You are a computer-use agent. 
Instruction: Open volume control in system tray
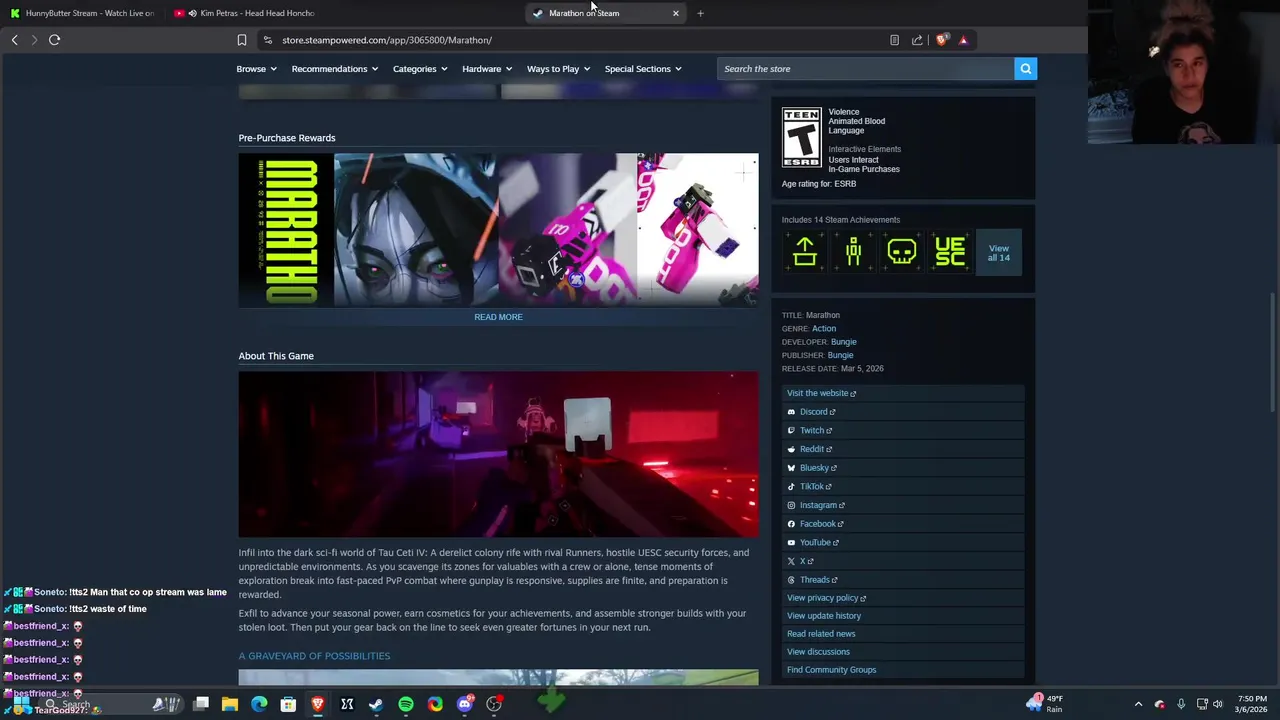(1218, 704)
